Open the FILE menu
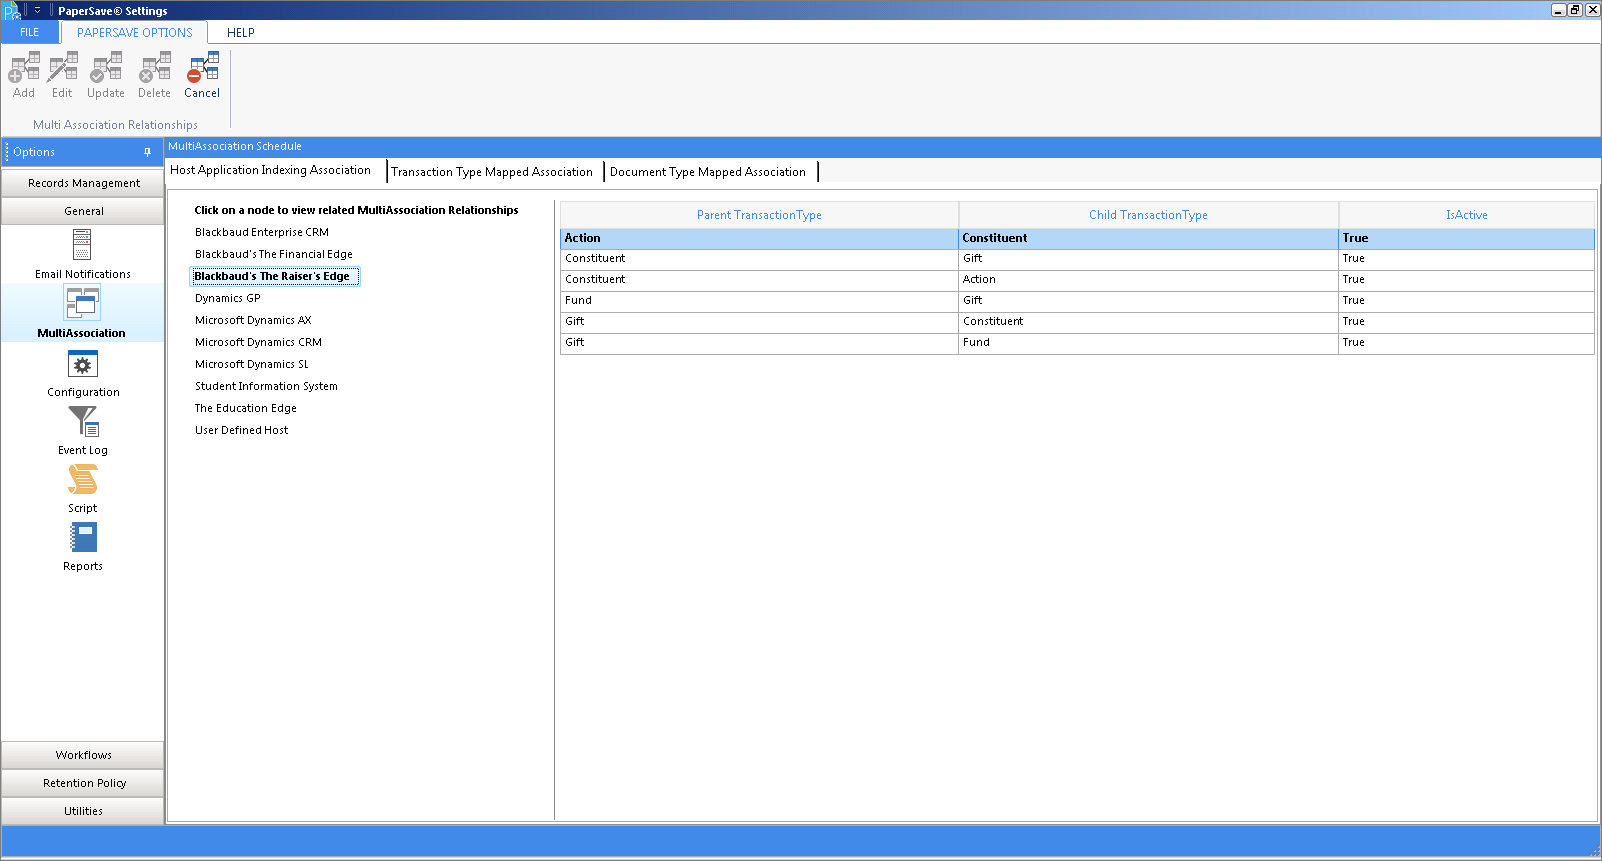Viewport: 1602px width, 861px height. [x=30, y=33]
